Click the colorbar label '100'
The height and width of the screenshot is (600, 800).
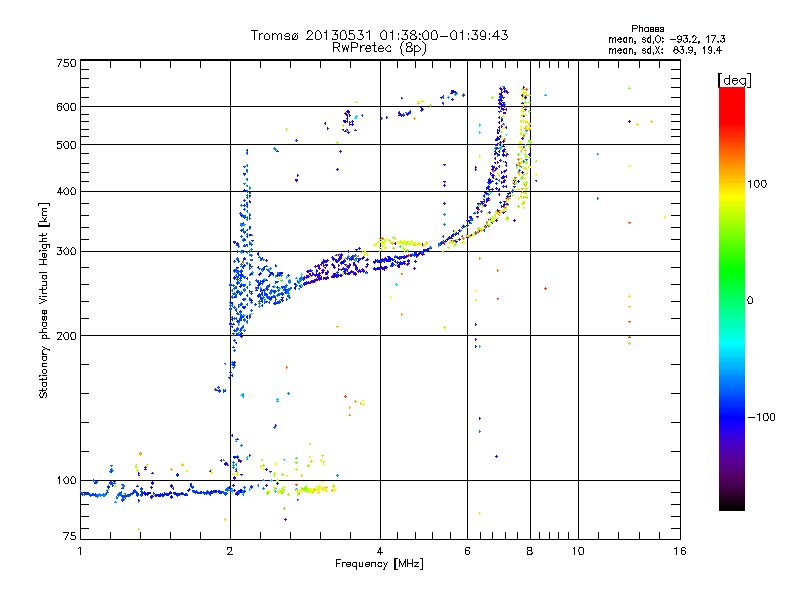(x=757, y=184)
